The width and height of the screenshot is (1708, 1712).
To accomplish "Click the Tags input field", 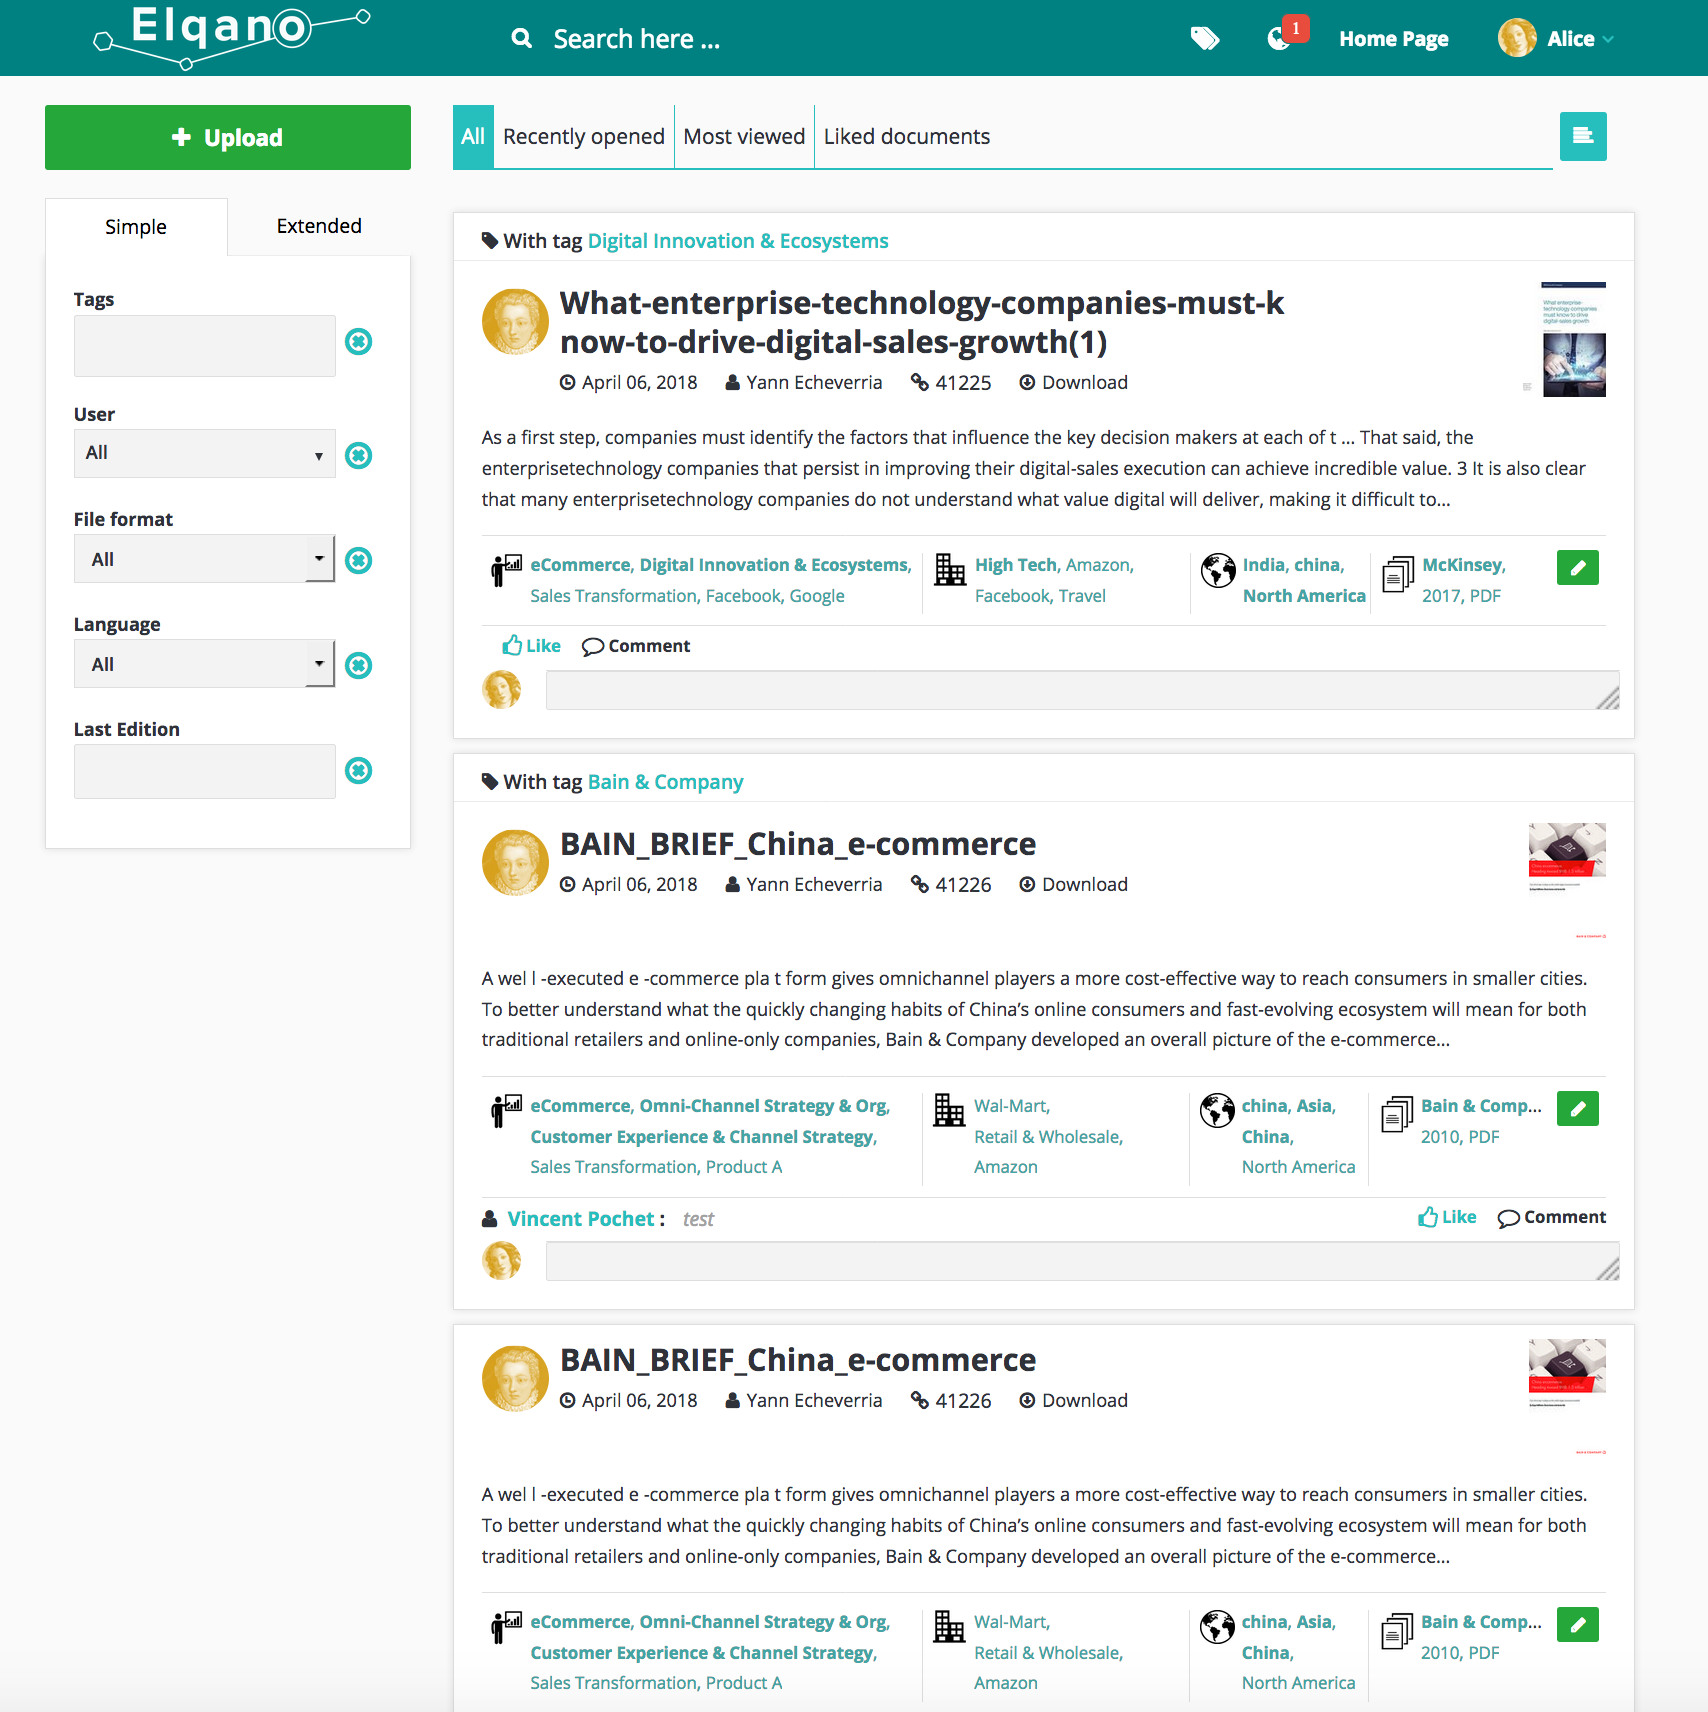I will point(205,346).
